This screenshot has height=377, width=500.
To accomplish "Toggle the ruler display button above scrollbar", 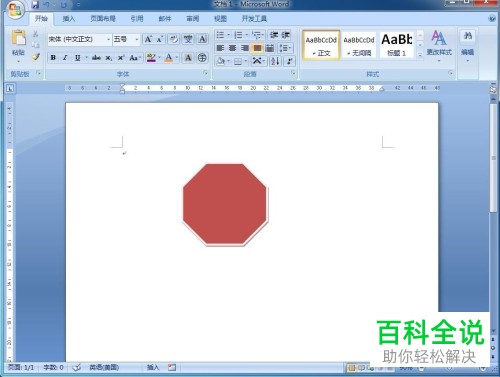I will (493, 89).
